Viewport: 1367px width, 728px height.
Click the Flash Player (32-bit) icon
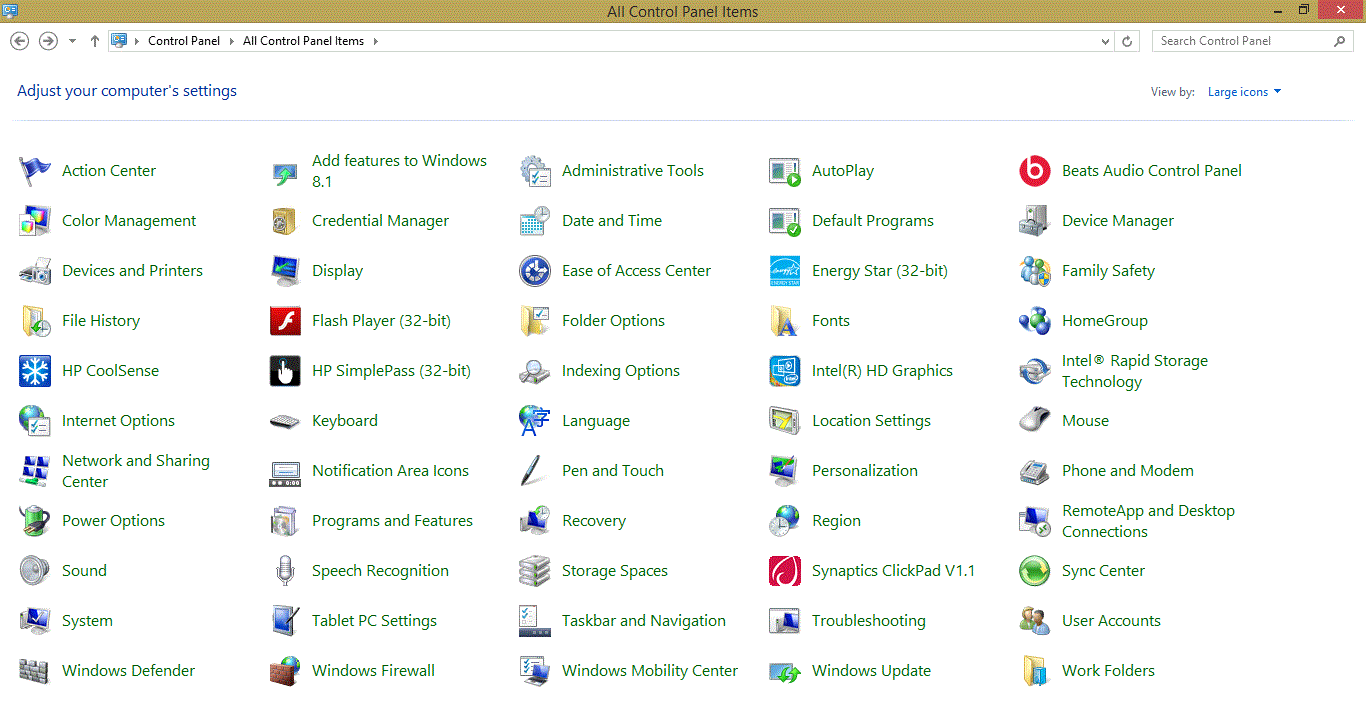click(x=285, y=321)
